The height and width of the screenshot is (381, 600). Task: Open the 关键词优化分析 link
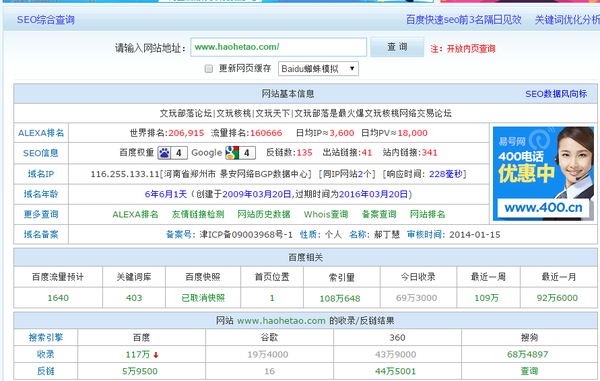(567, 20)
